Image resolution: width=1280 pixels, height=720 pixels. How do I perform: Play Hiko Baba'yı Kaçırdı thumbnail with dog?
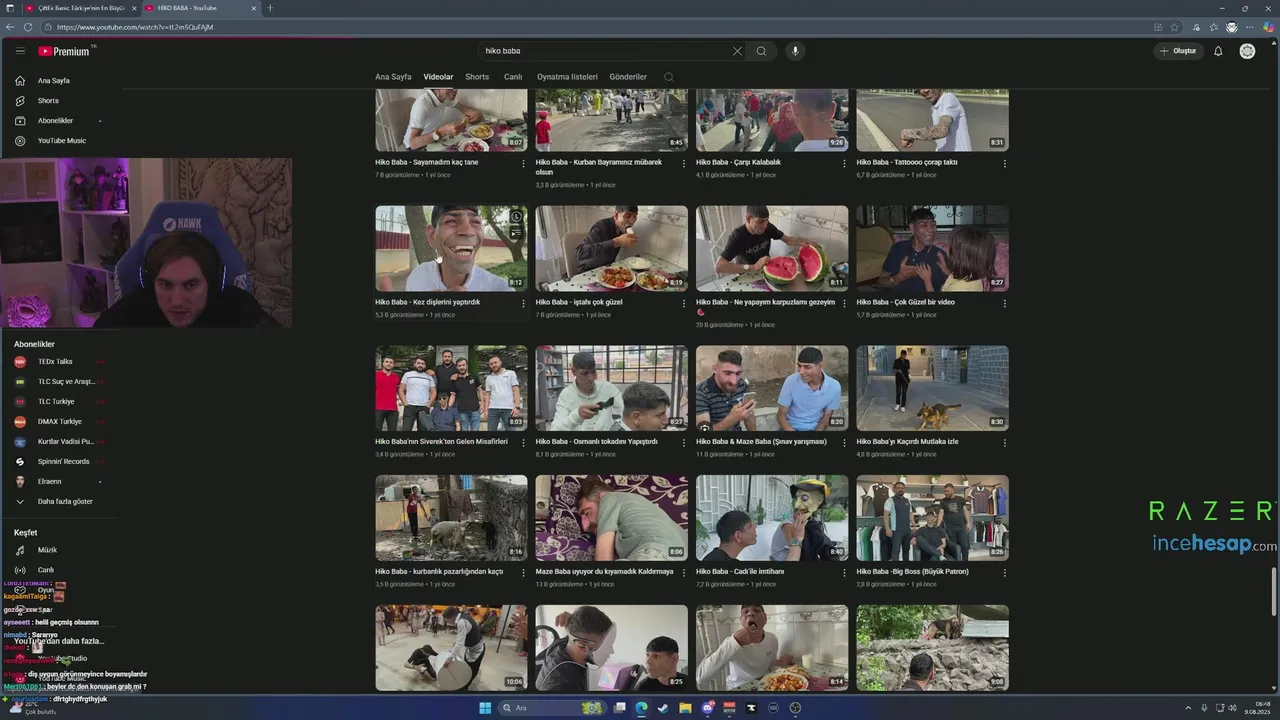click(932, 388)
